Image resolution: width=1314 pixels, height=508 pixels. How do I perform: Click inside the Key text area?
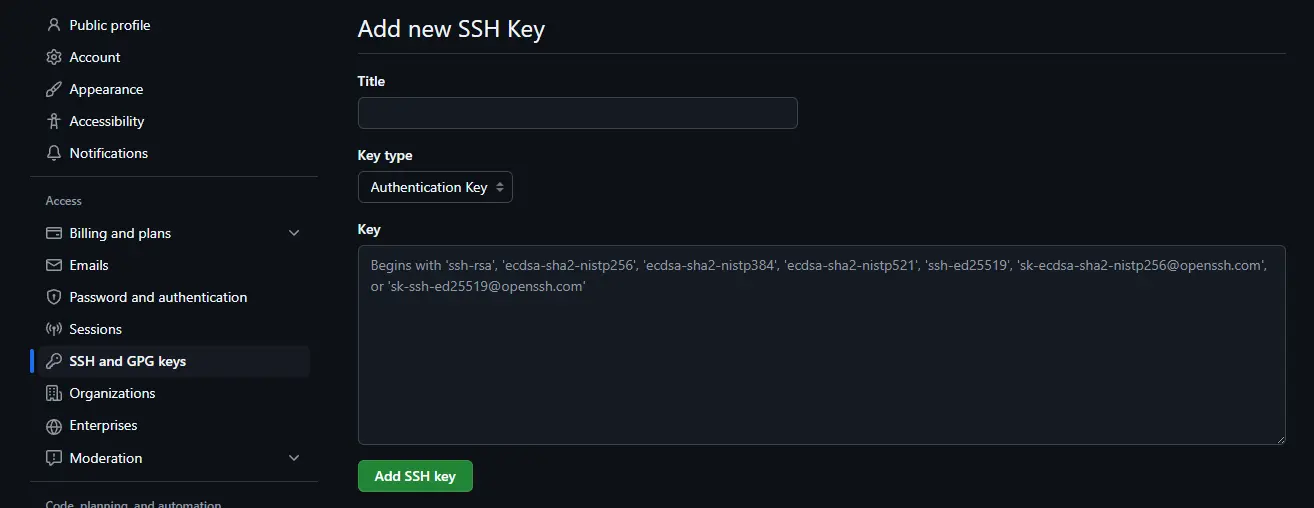click(x=821, y=360)
